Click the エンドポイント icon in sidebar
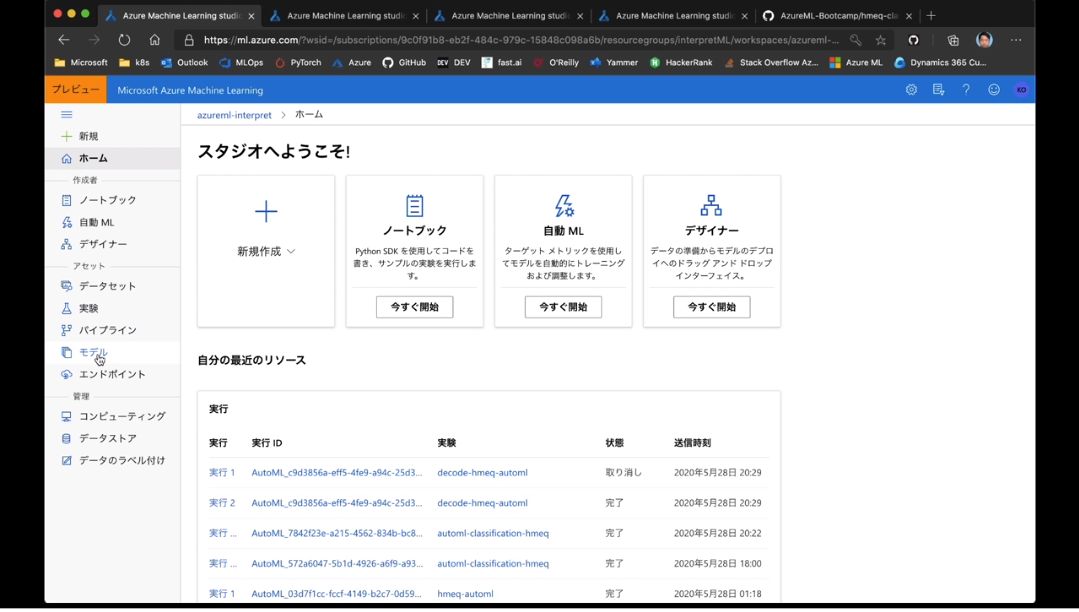 [67, 374]
